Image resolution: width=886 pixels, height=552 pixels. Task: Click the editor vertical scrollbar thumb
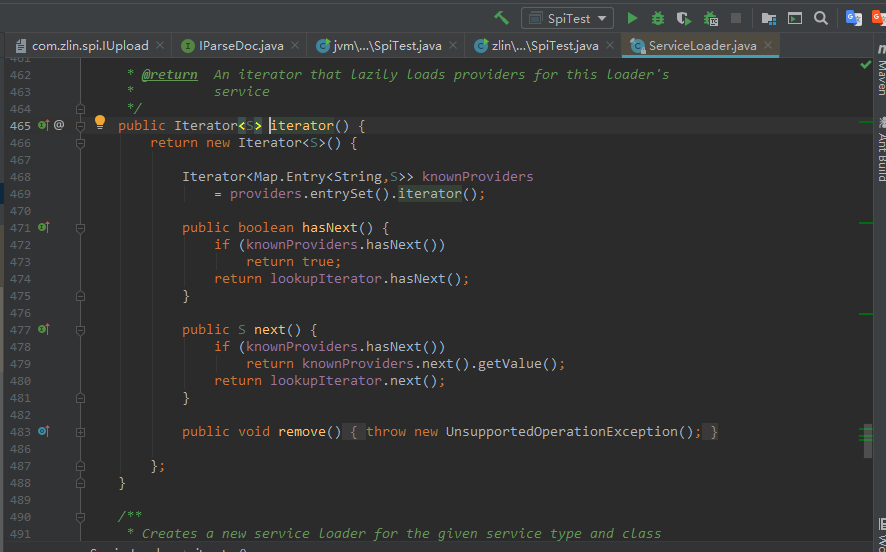[x=868, y=441]
